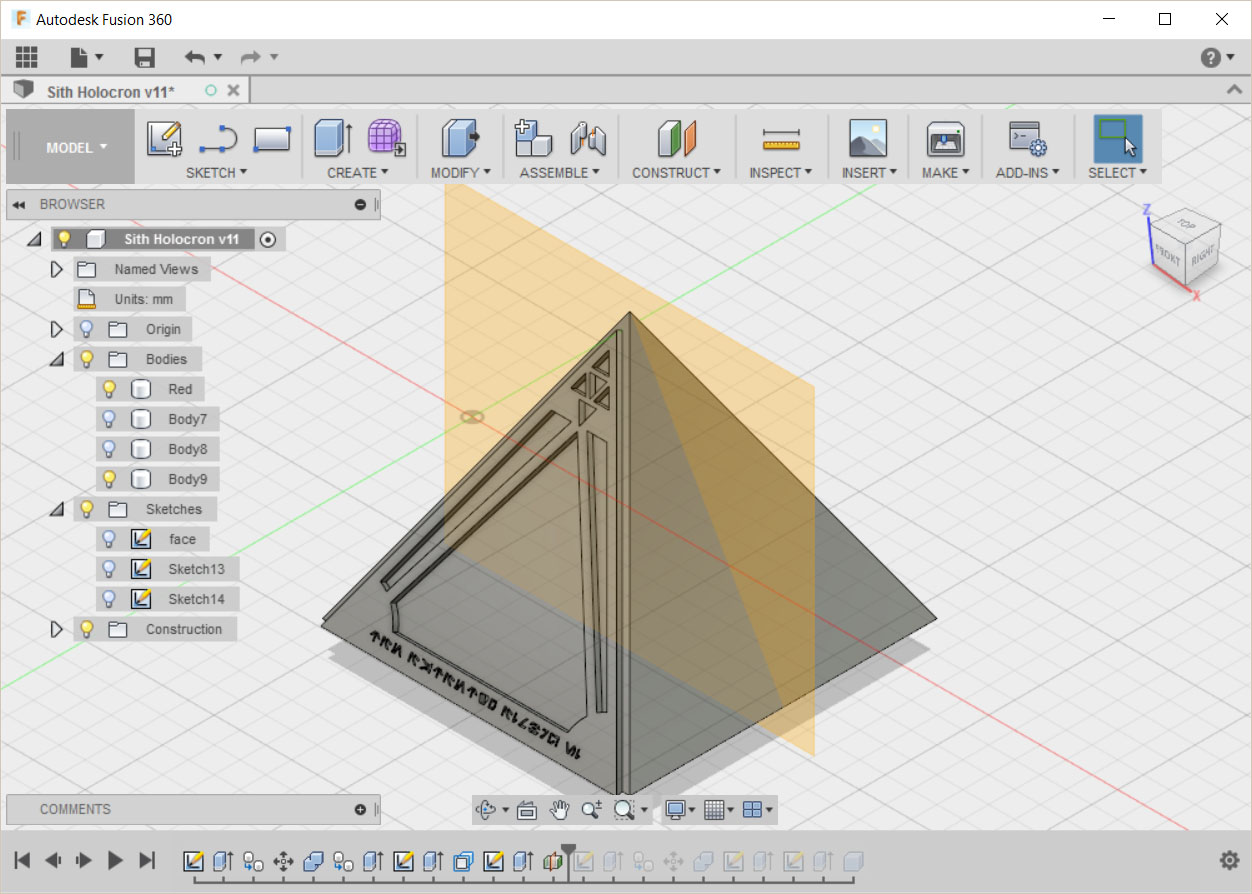Select the sketch Rectangle tool
The width and height of the screenshot is (1252, 894).
pyautogui.click(x=272, y=138)
